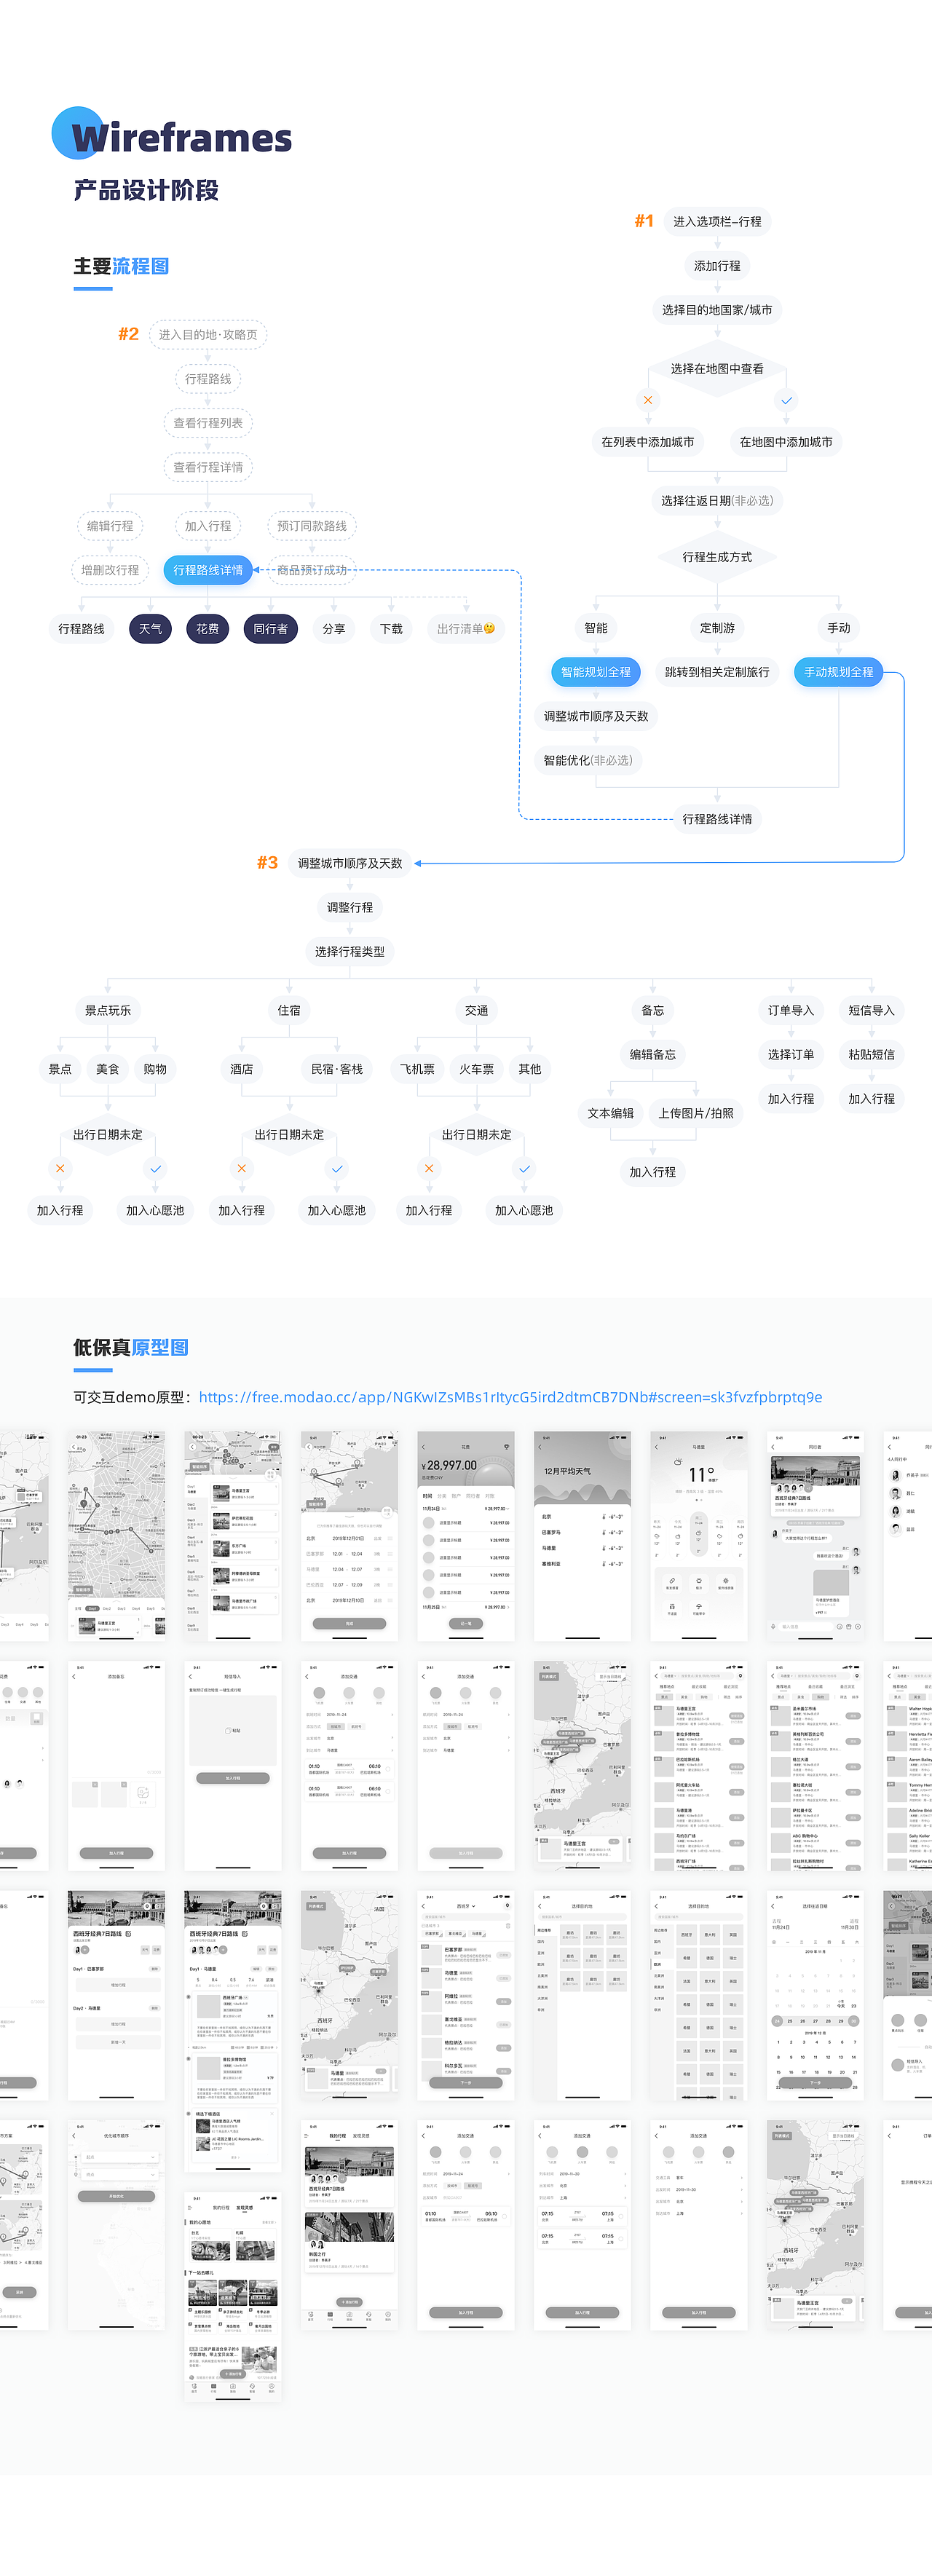
Task: Select the 备忘 category node
Action: pos(653,1011)
